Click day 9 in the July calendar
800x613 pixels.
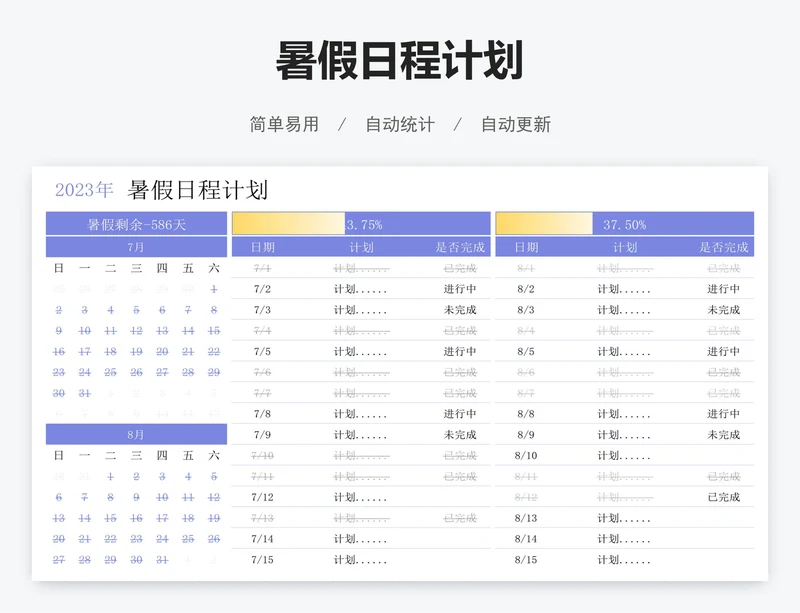pos(59,331)
